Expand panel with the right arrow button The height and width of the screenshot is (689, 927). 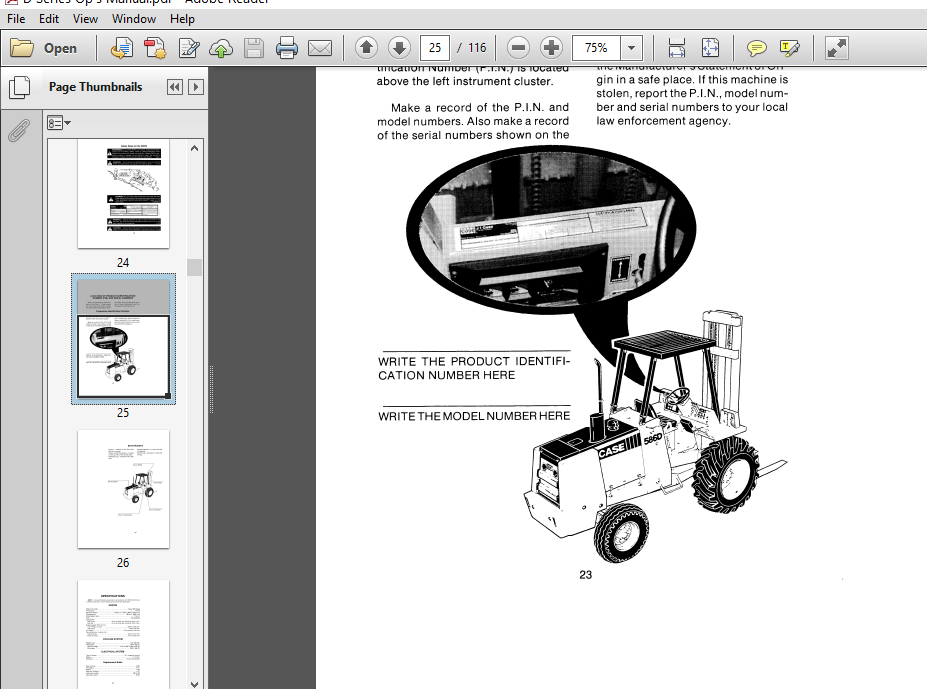pos(196,88)
